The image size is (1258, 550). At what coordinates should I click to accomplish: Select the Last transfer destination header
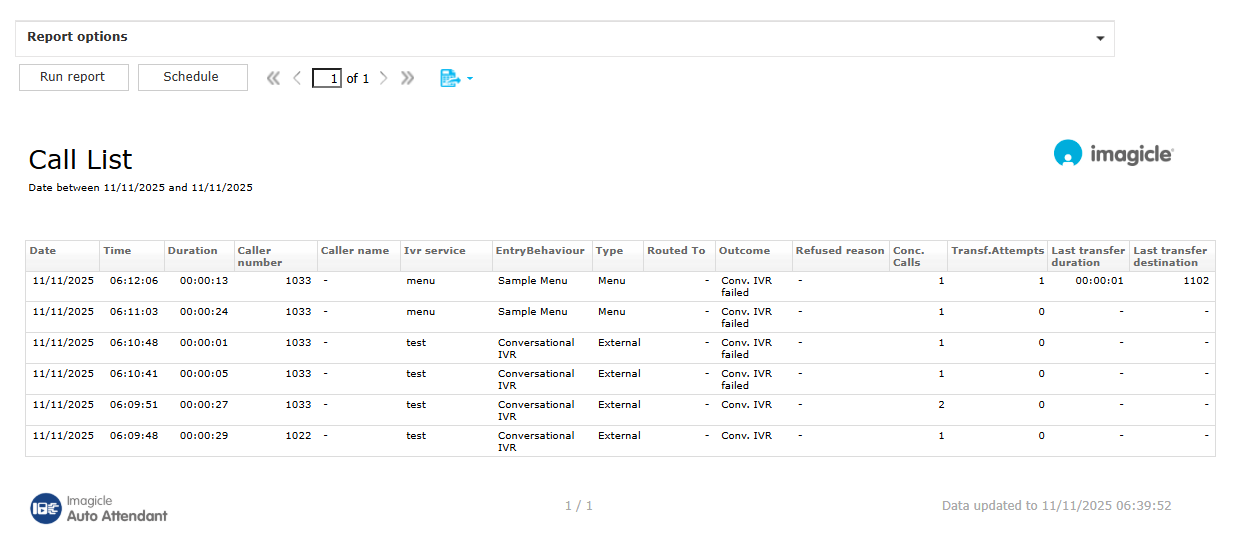click(x=1170, y=256)
